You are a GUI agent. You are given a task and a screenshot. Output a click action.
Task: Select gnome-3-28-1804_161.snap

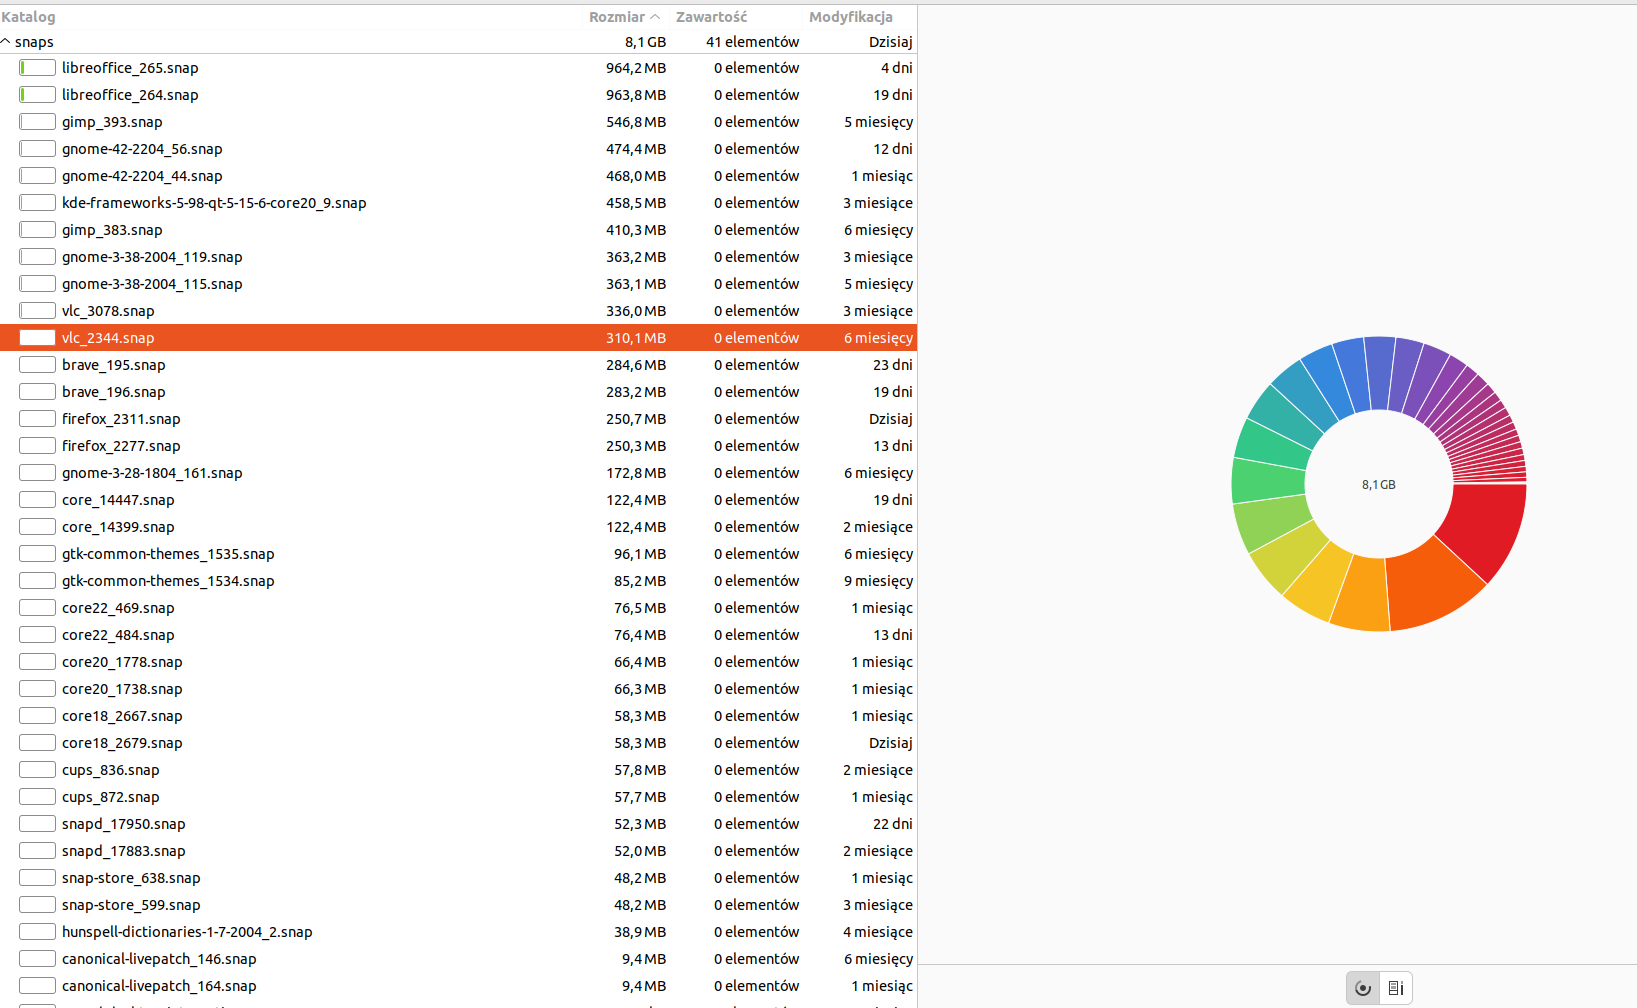click(x=458, y=473)
